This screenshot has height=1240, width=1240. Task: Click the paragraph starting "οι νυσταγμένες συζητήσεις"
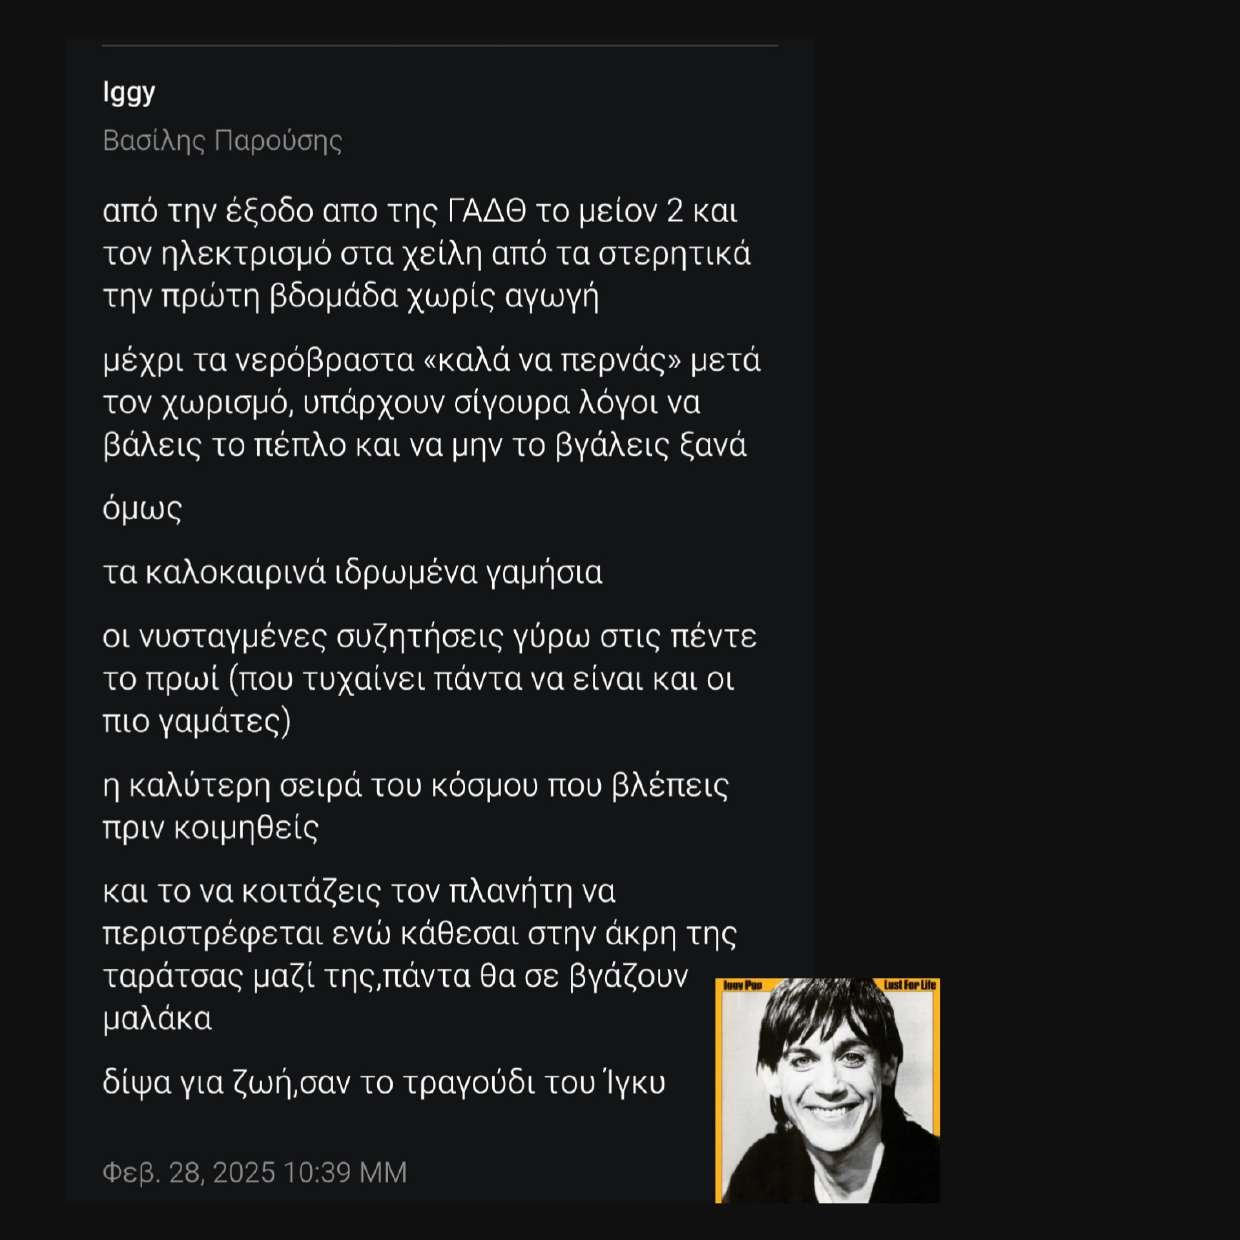click(430, 679)
